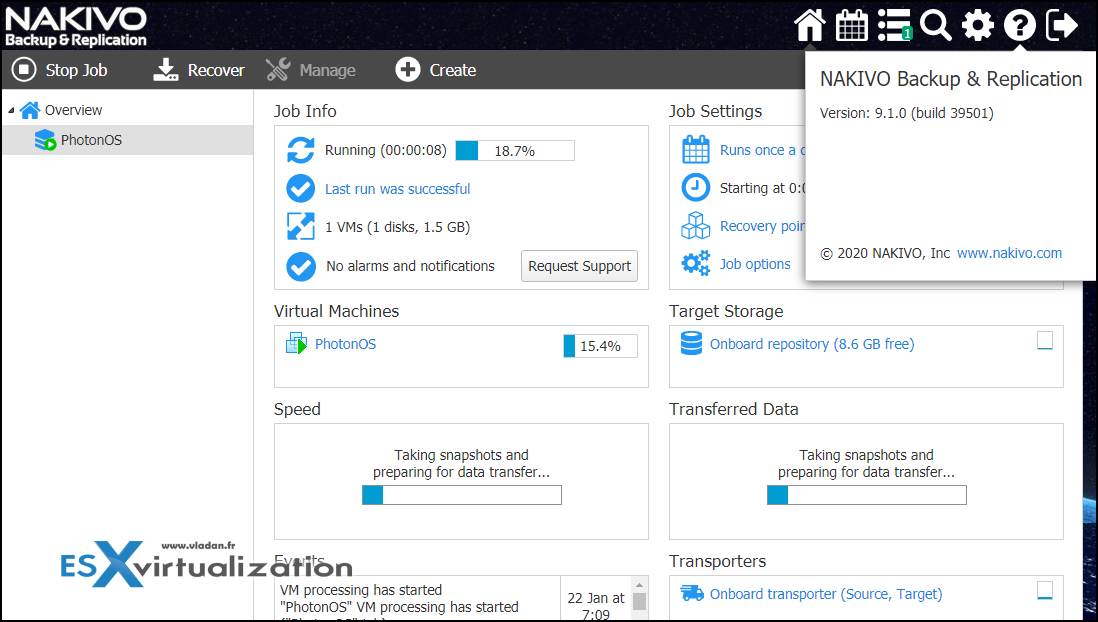Click the search magnifier icon
Image resolution: width=1098 pixels, height=622 pixels.
coord(936,25)
